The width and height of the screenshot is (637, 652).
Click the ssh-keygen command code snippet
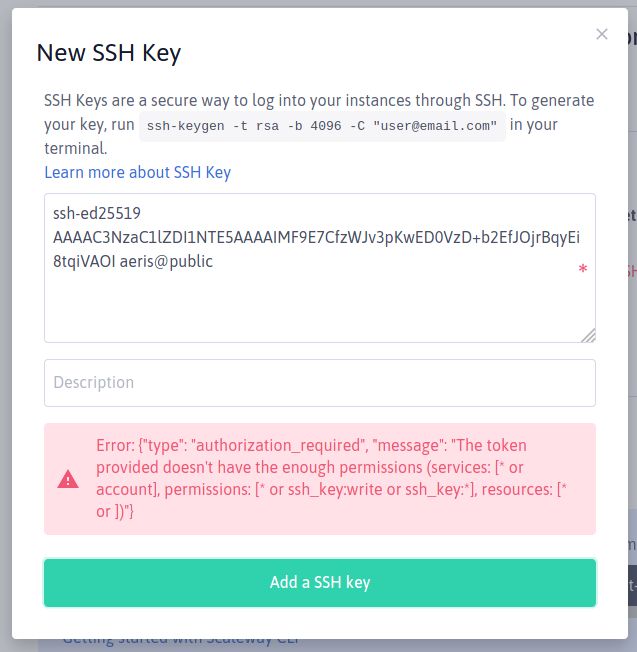pyautogui.click(x=323, y=126)
